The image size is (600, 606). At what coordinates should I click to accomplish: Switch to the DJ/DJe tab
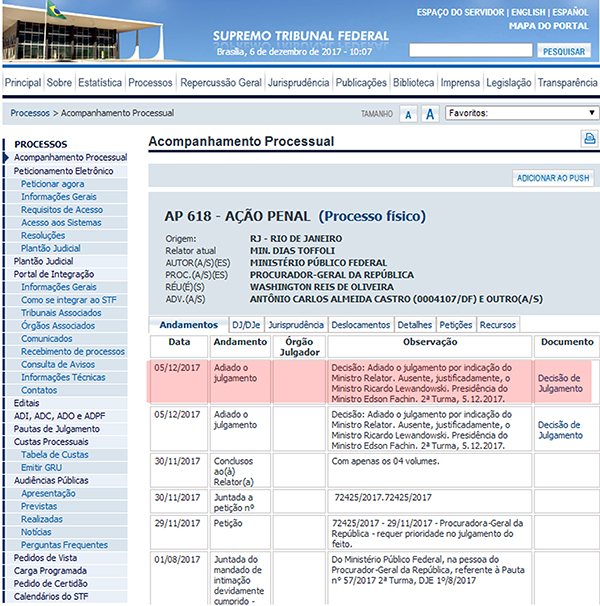point(246,325)
